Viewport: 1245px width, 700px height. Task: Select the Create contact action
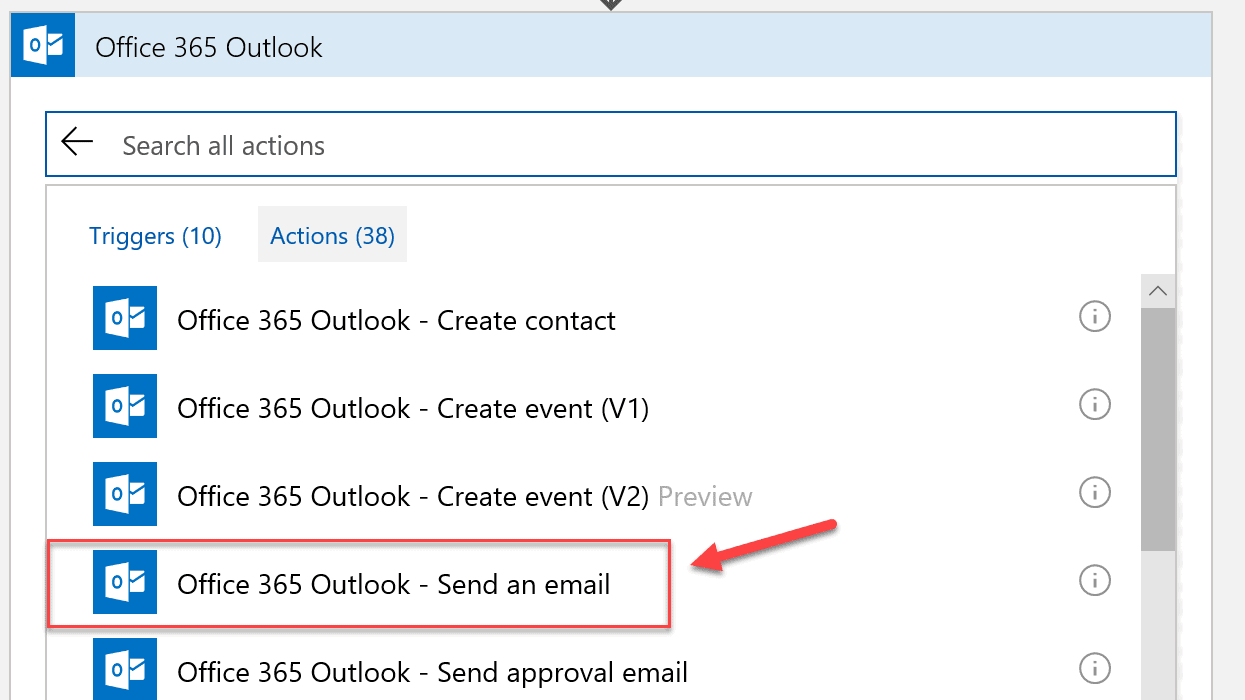click(396, 321)
